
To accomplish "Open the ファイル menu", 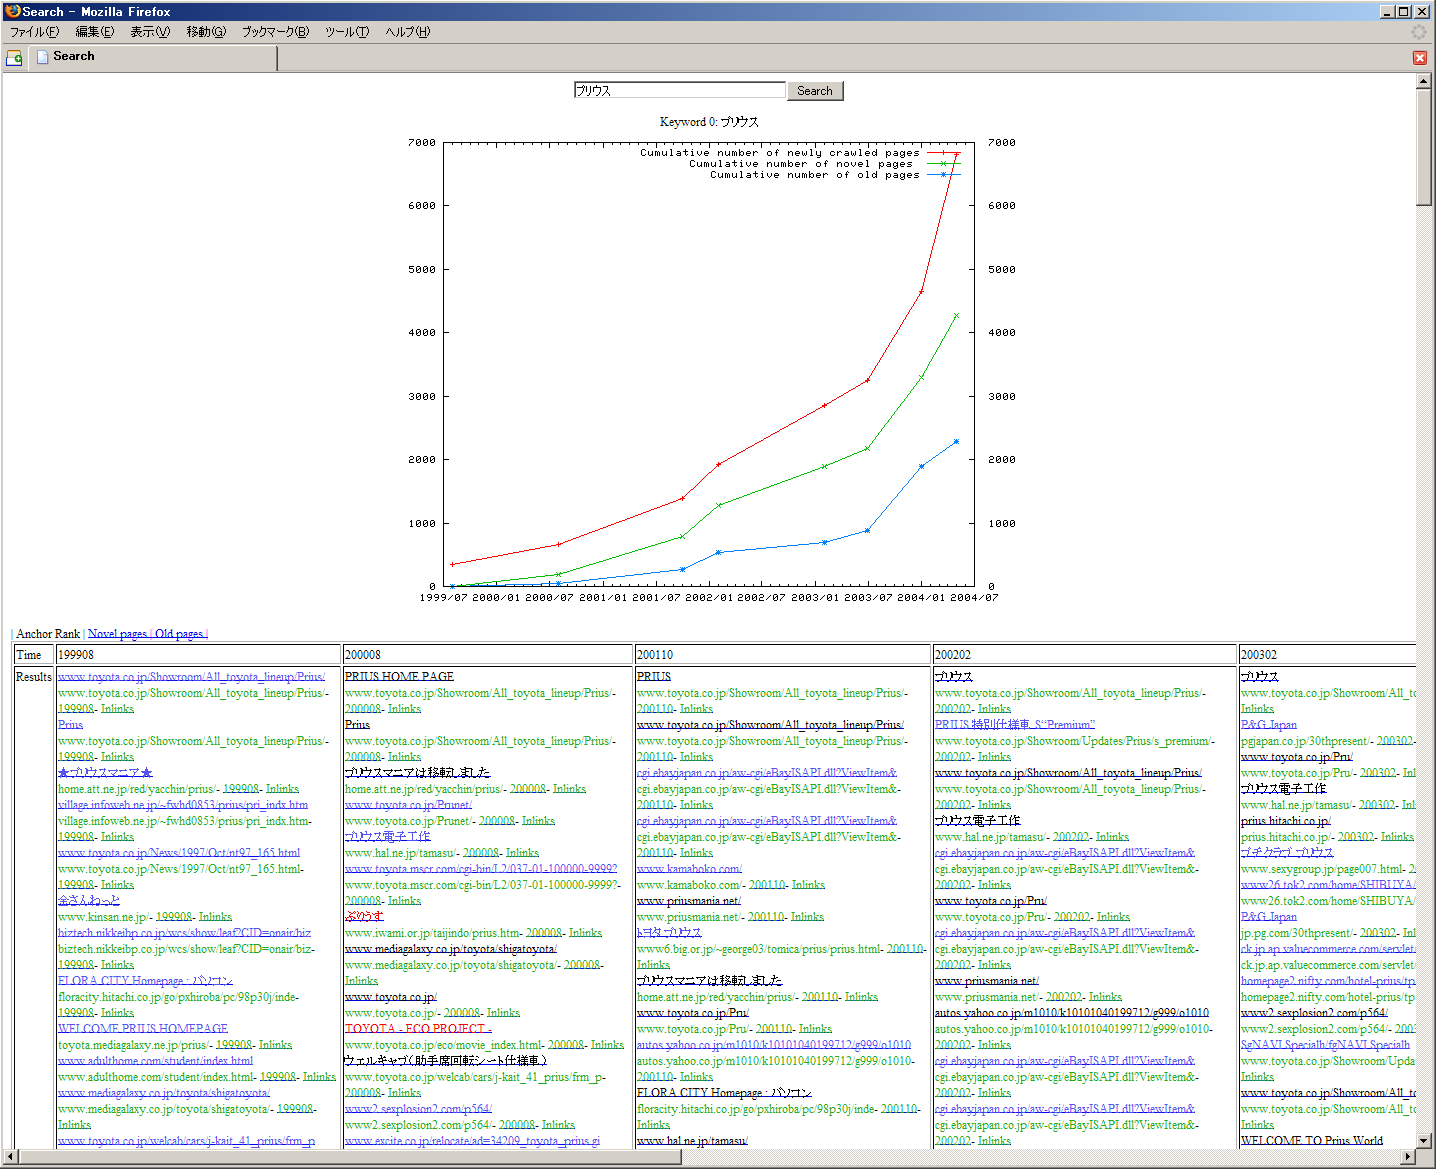I will (x=35, y=31).
